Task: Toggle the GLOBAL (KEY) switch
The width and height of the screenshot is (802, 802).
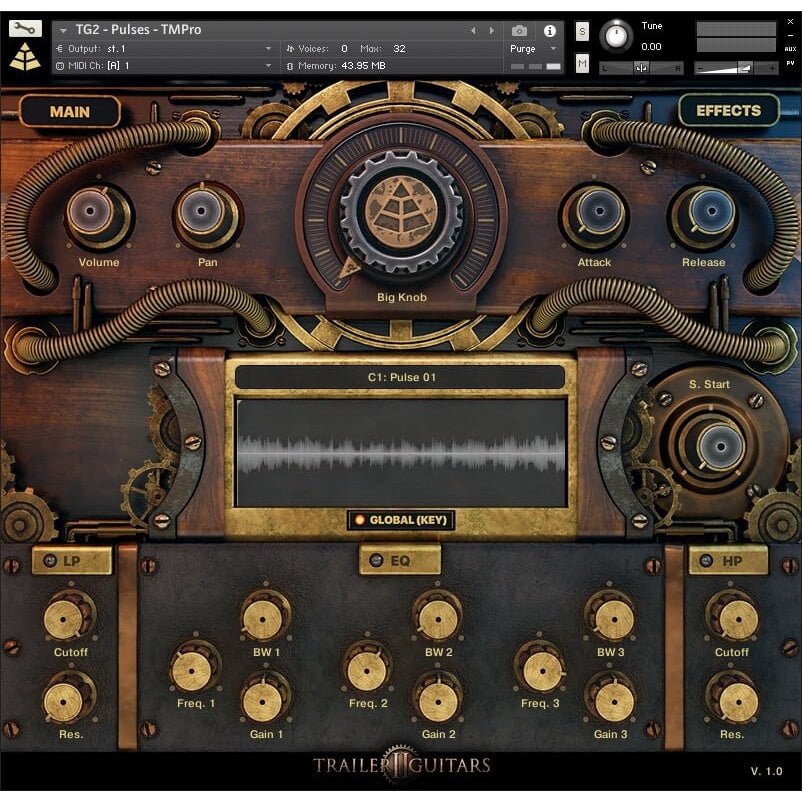Action: pos(400,519)
